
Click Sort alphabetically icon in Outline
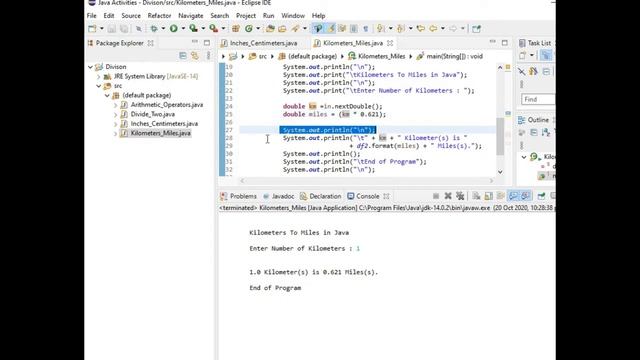click(546, 132)
